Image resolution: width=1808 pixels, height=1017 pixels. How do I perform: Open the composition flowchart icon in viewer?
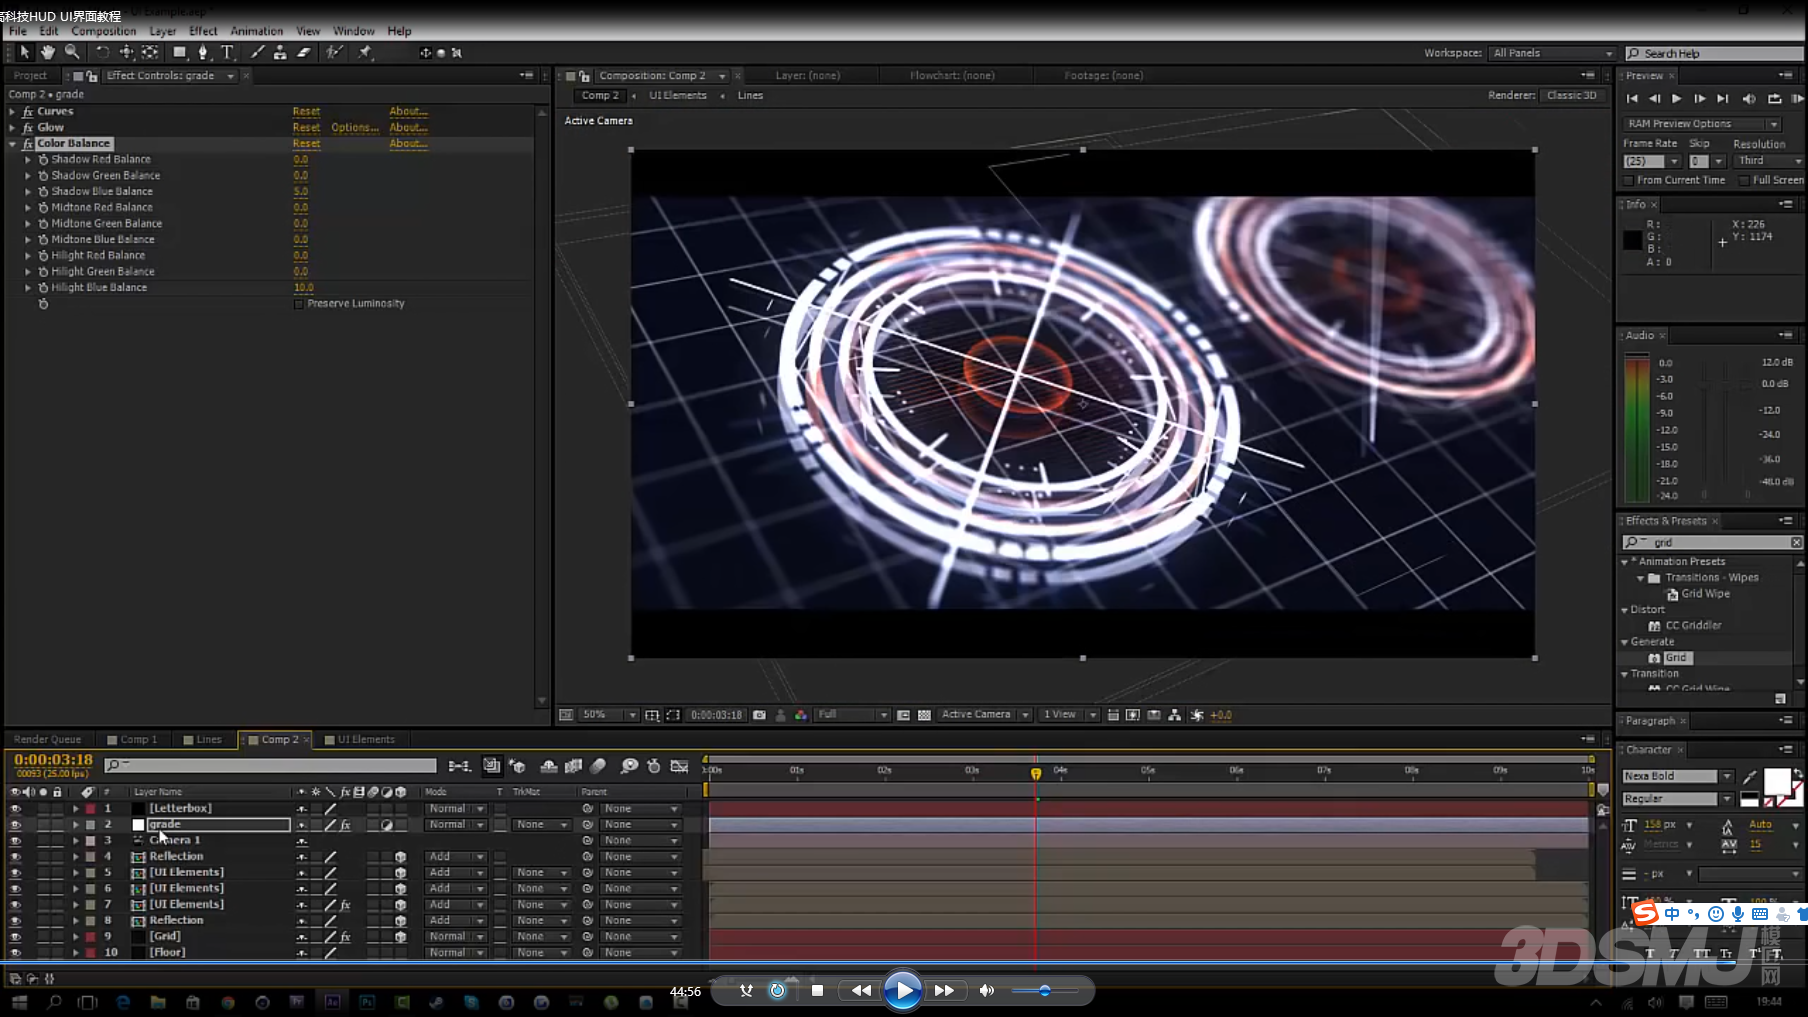click(x=1175, y=715)
